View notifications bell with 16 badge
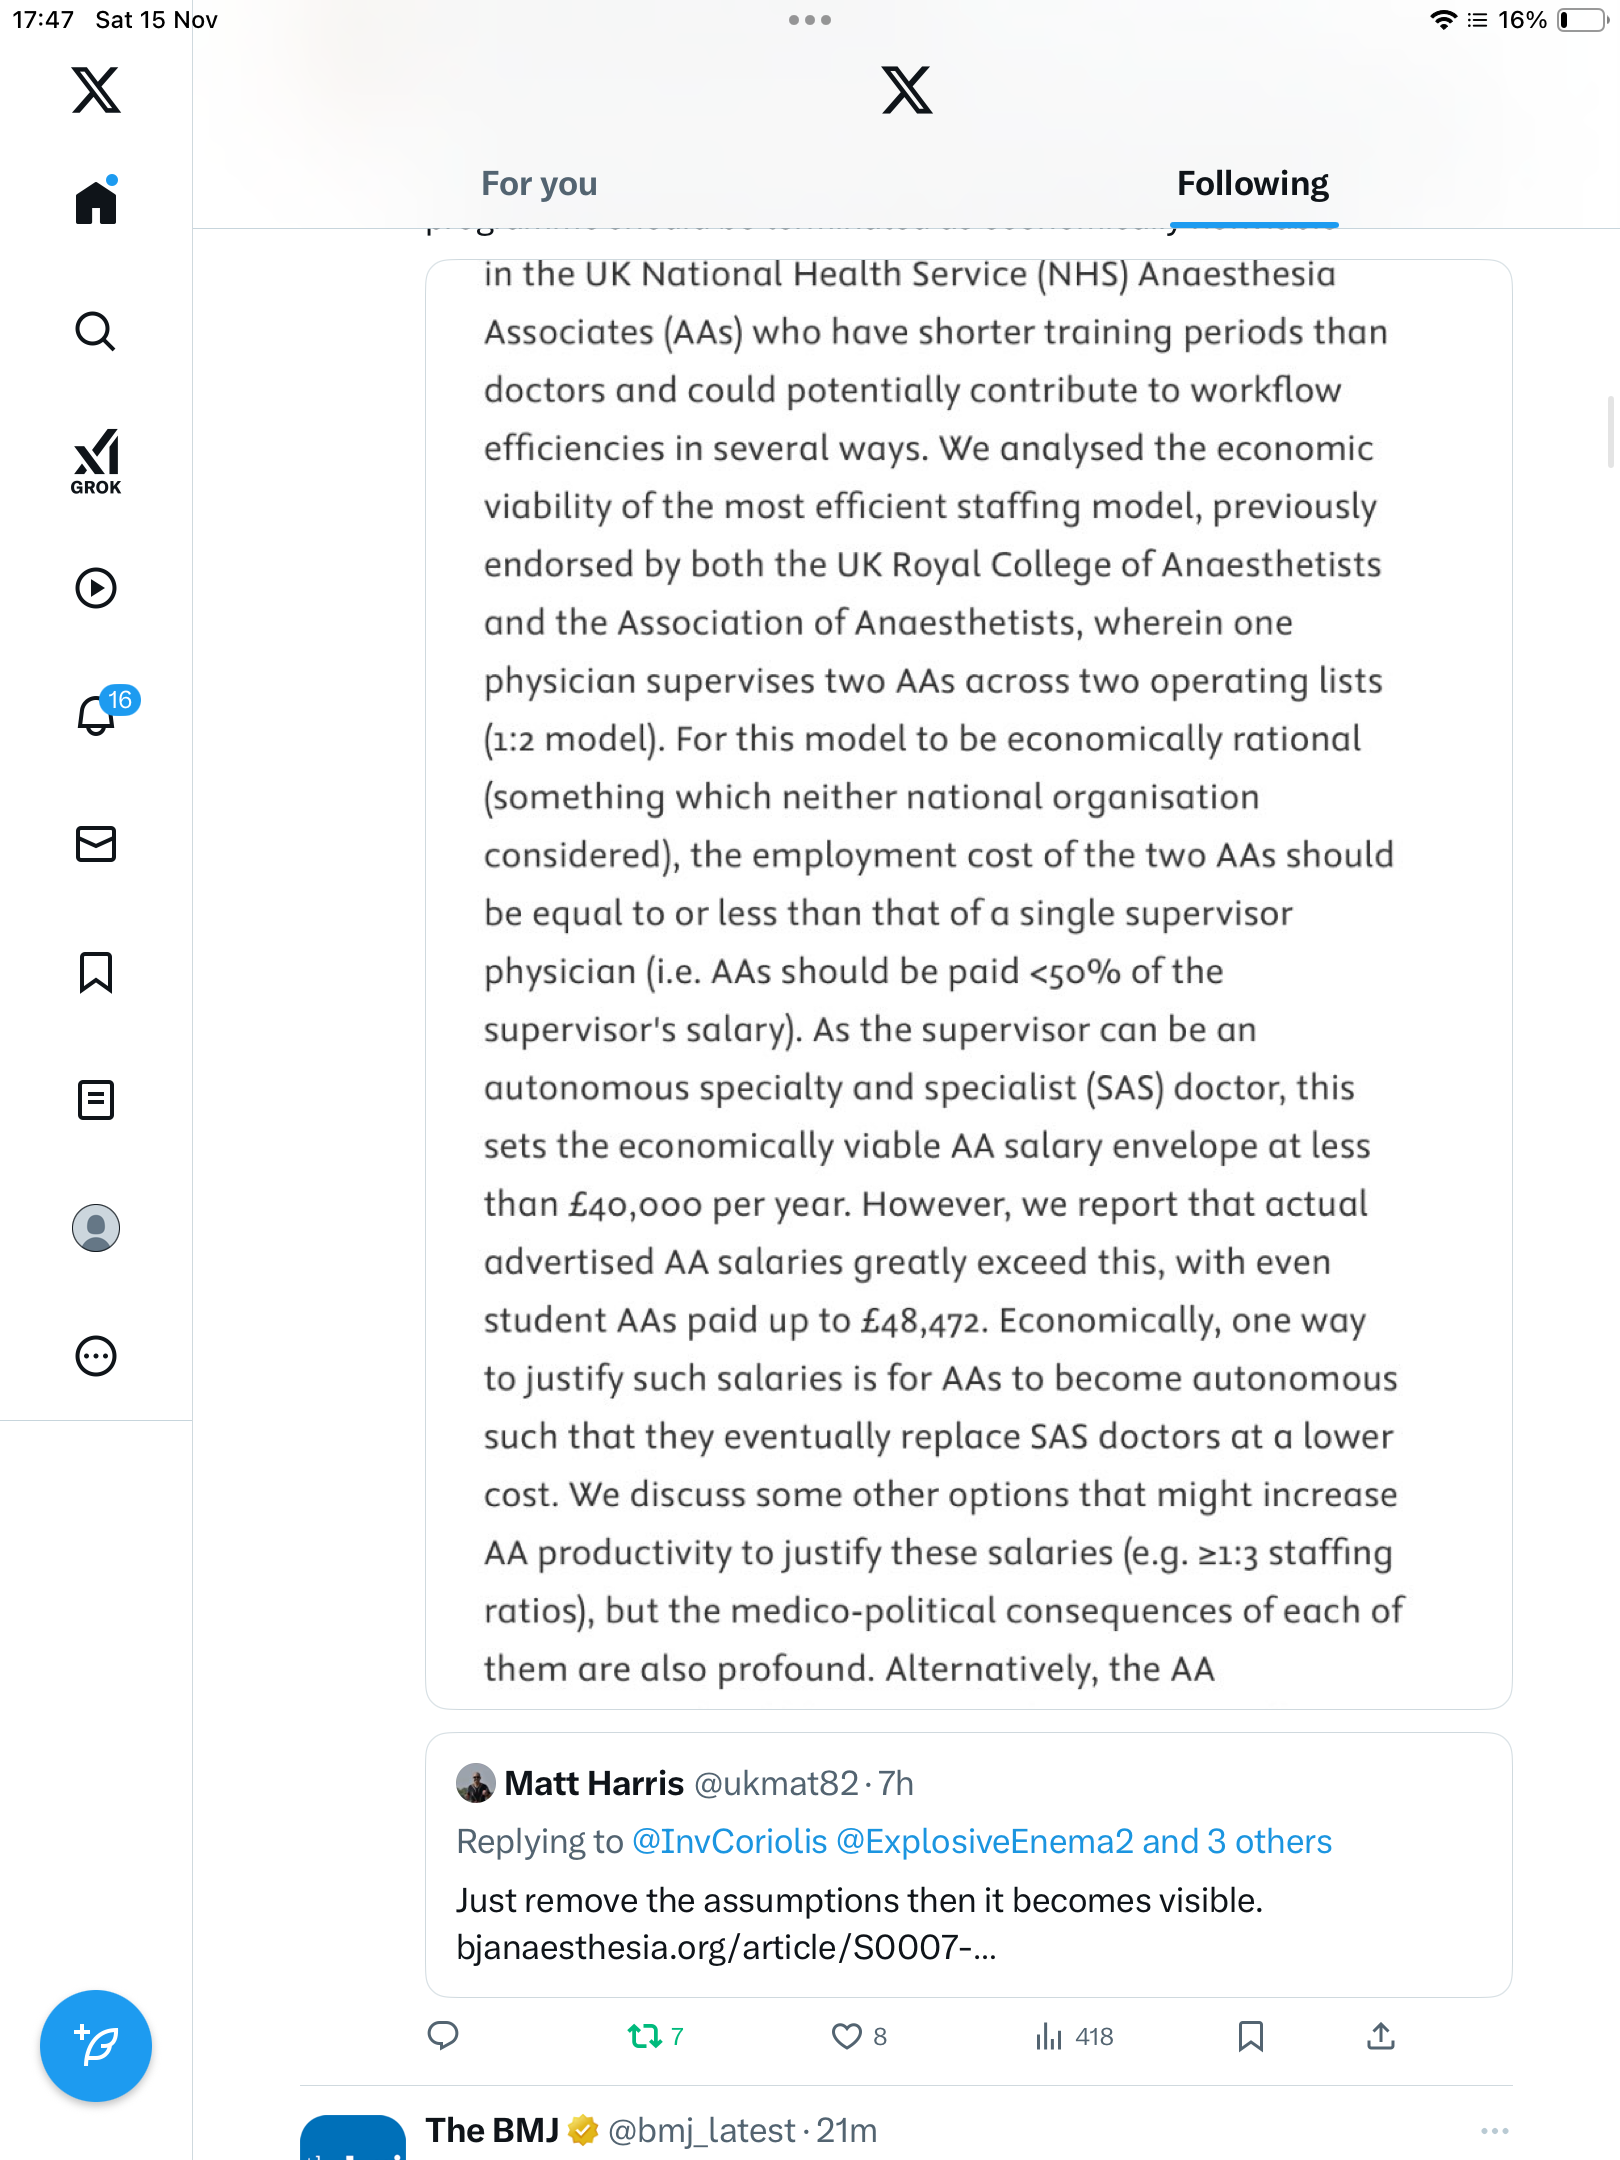This screenshot has height=2160, width=1620. click(x=98, y=714)
